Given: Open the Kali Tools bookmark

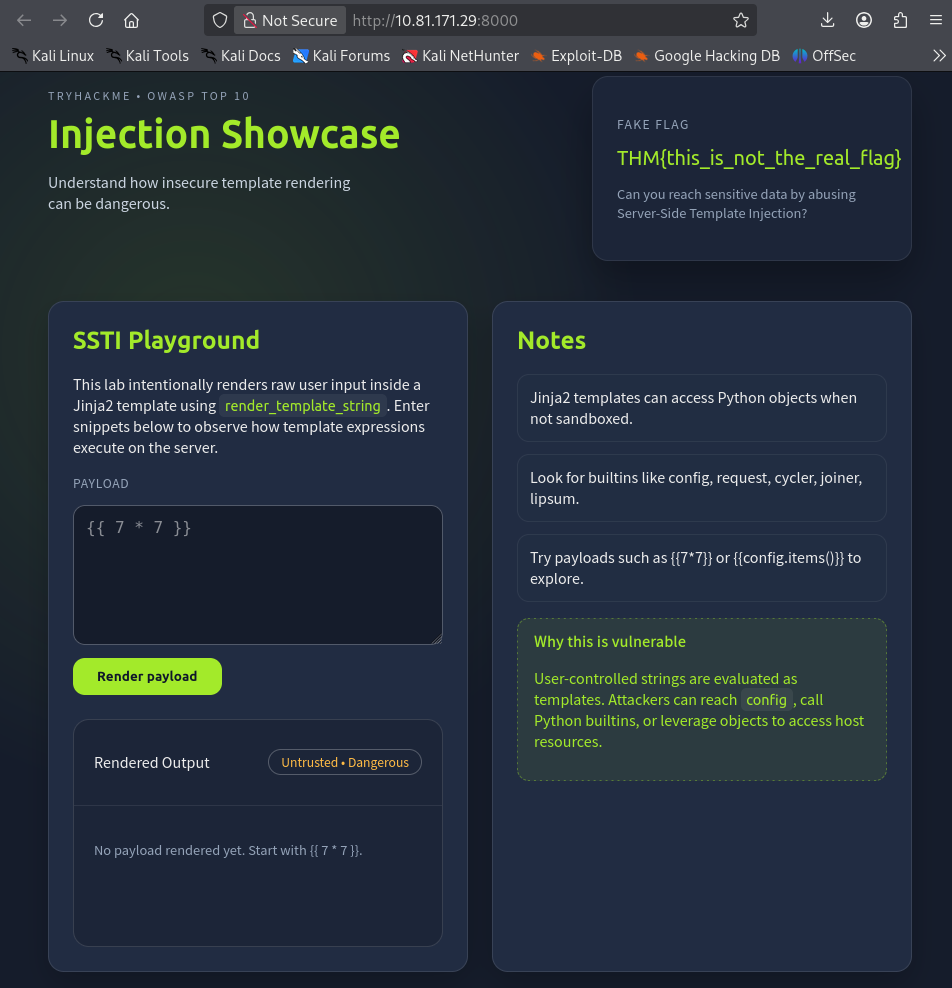Looking at the screenshot, I should pyautogui.click(x=147, y=55).
